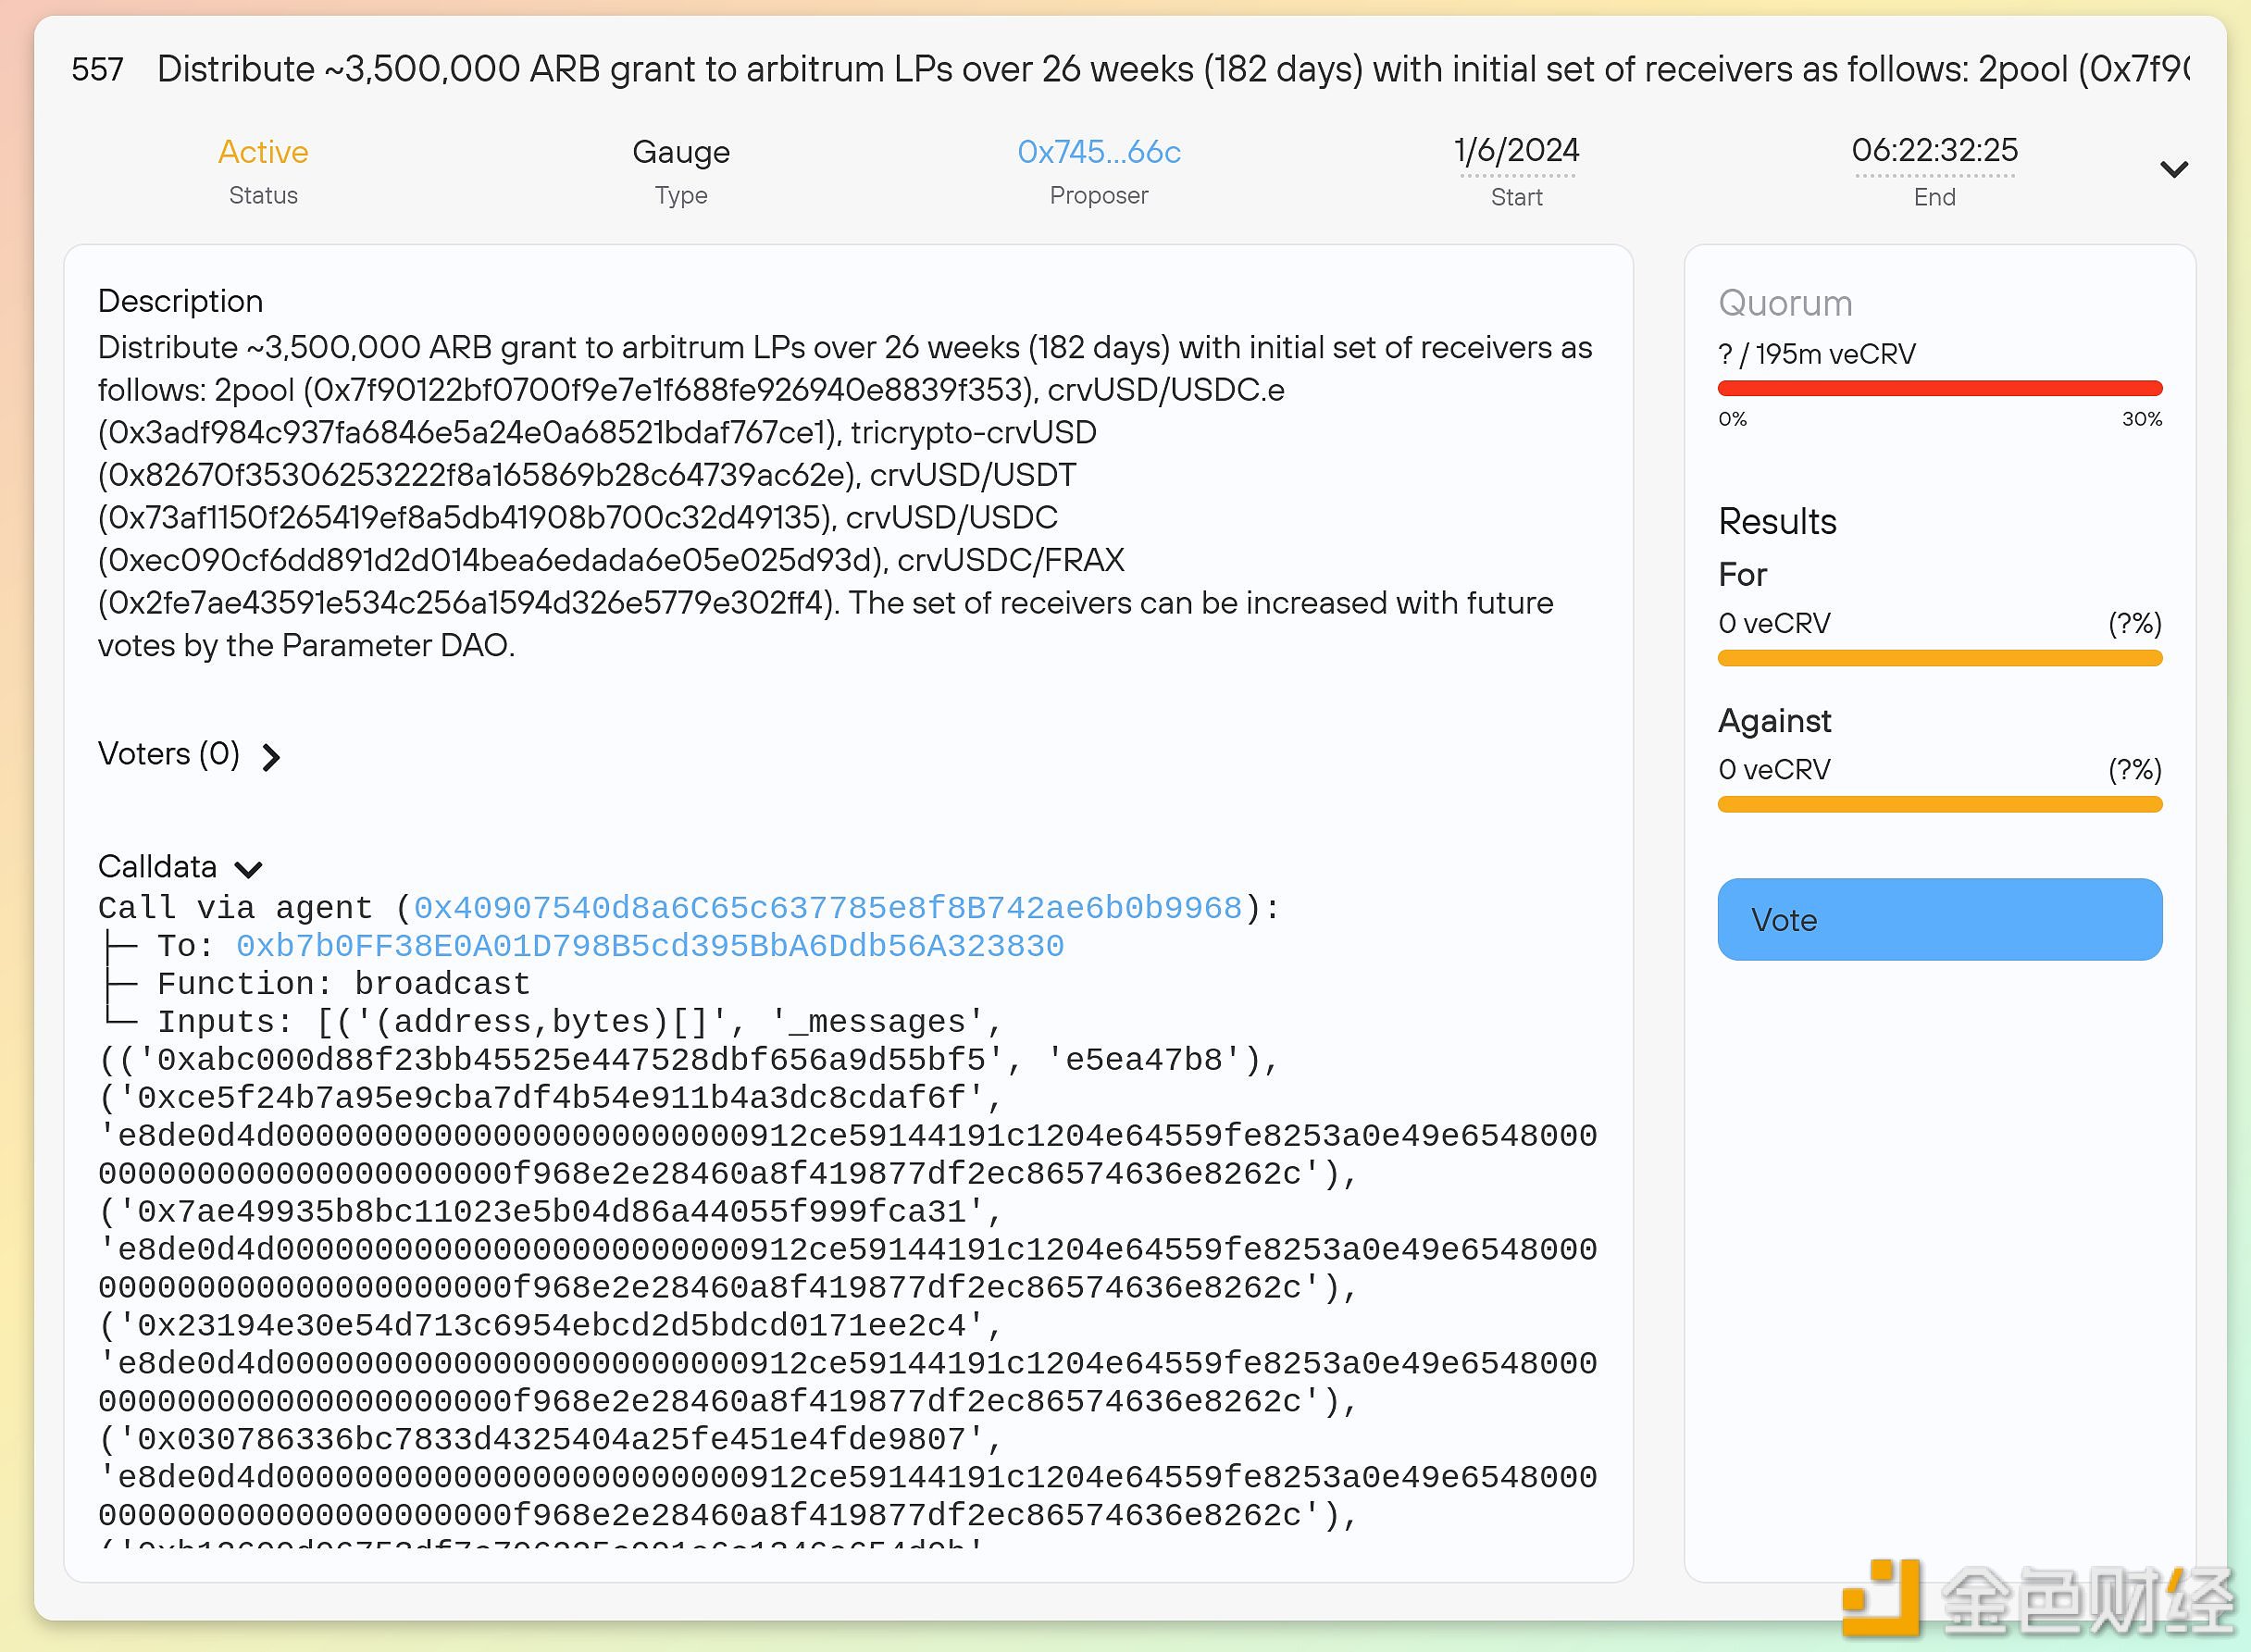Click the For result heading
The height and width of the screenshot is (1652, 2251).
pos(1742,575)
